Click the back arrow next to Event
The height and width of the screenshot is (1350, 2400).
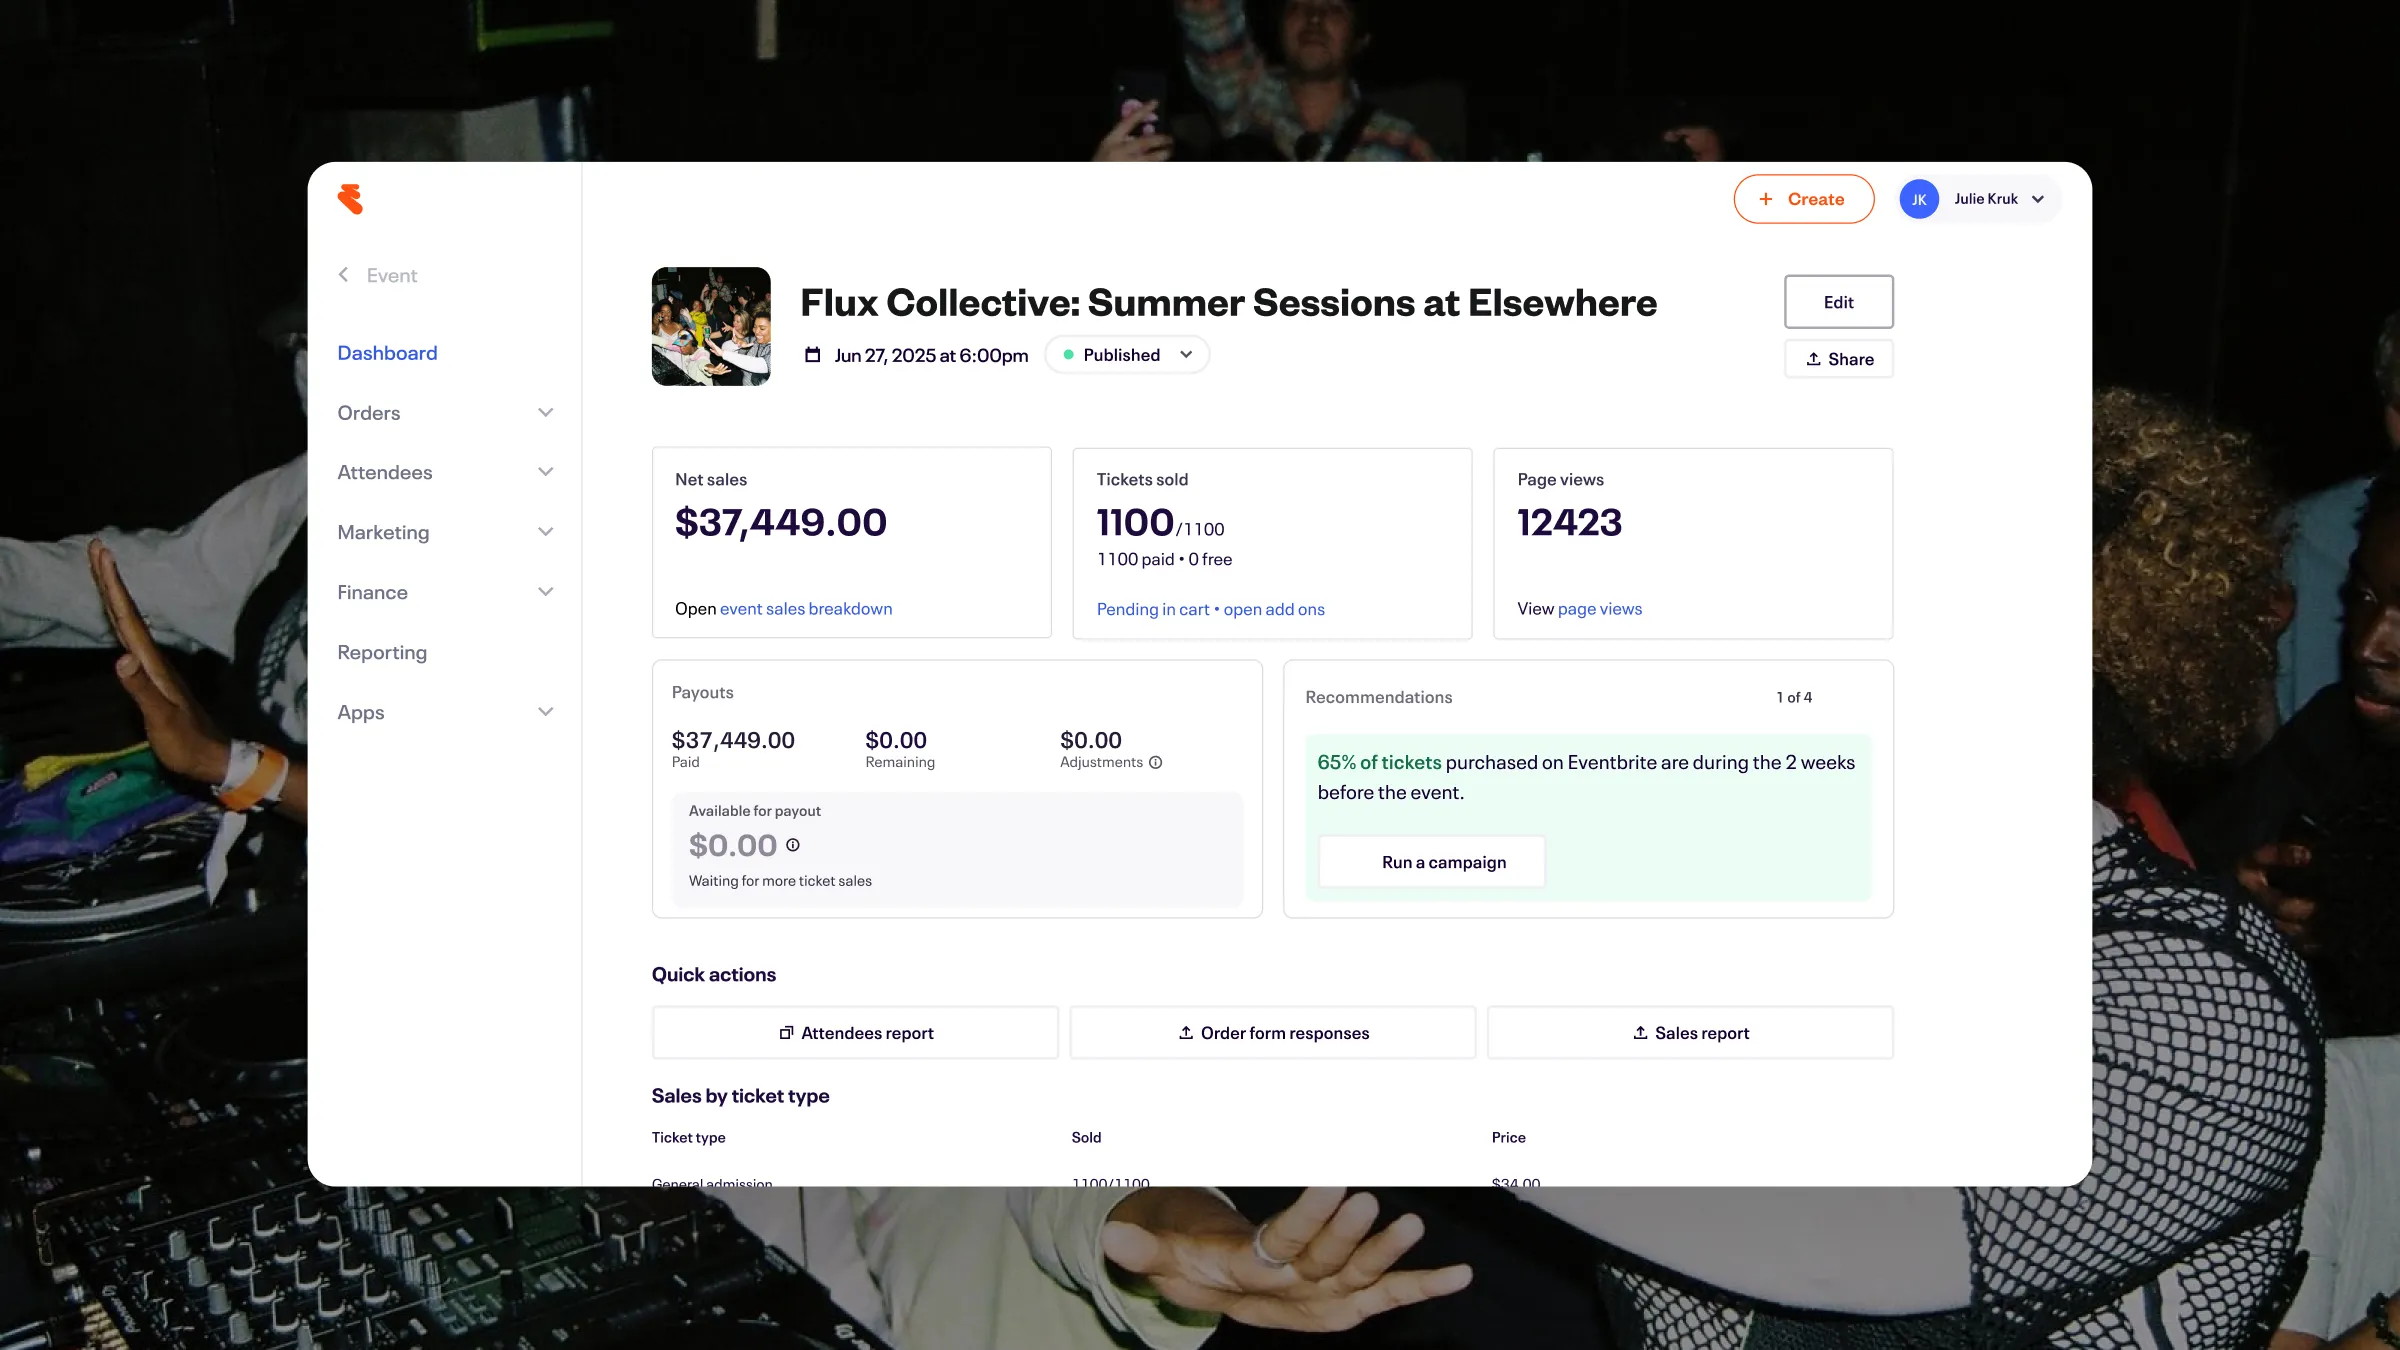click(343, 274)
